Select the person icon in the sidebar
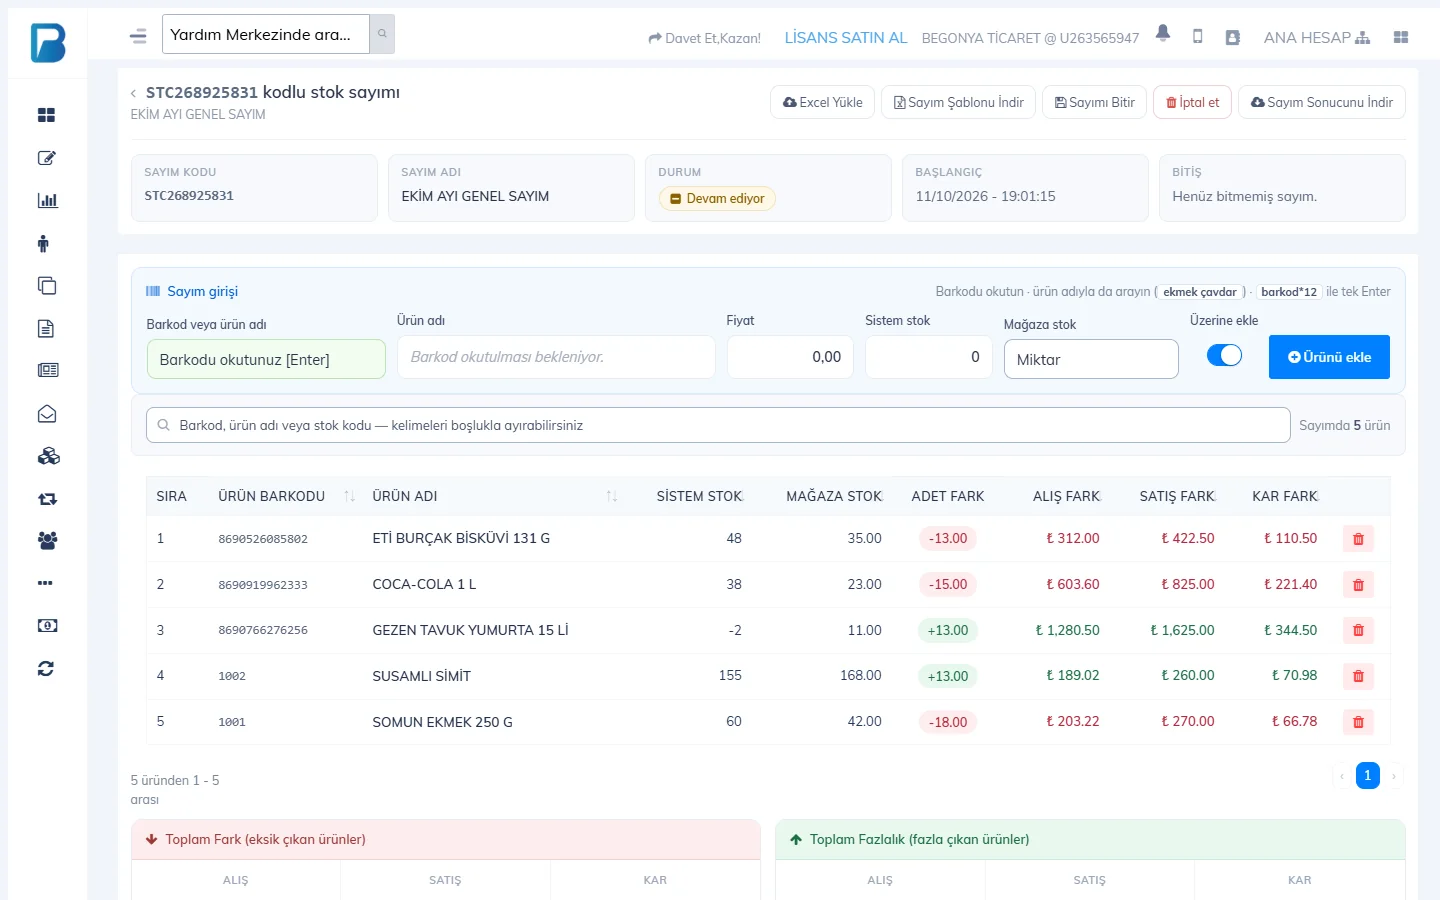This screenshot has height=900, width=1440. pyautogui.click(x=43, y=243)
